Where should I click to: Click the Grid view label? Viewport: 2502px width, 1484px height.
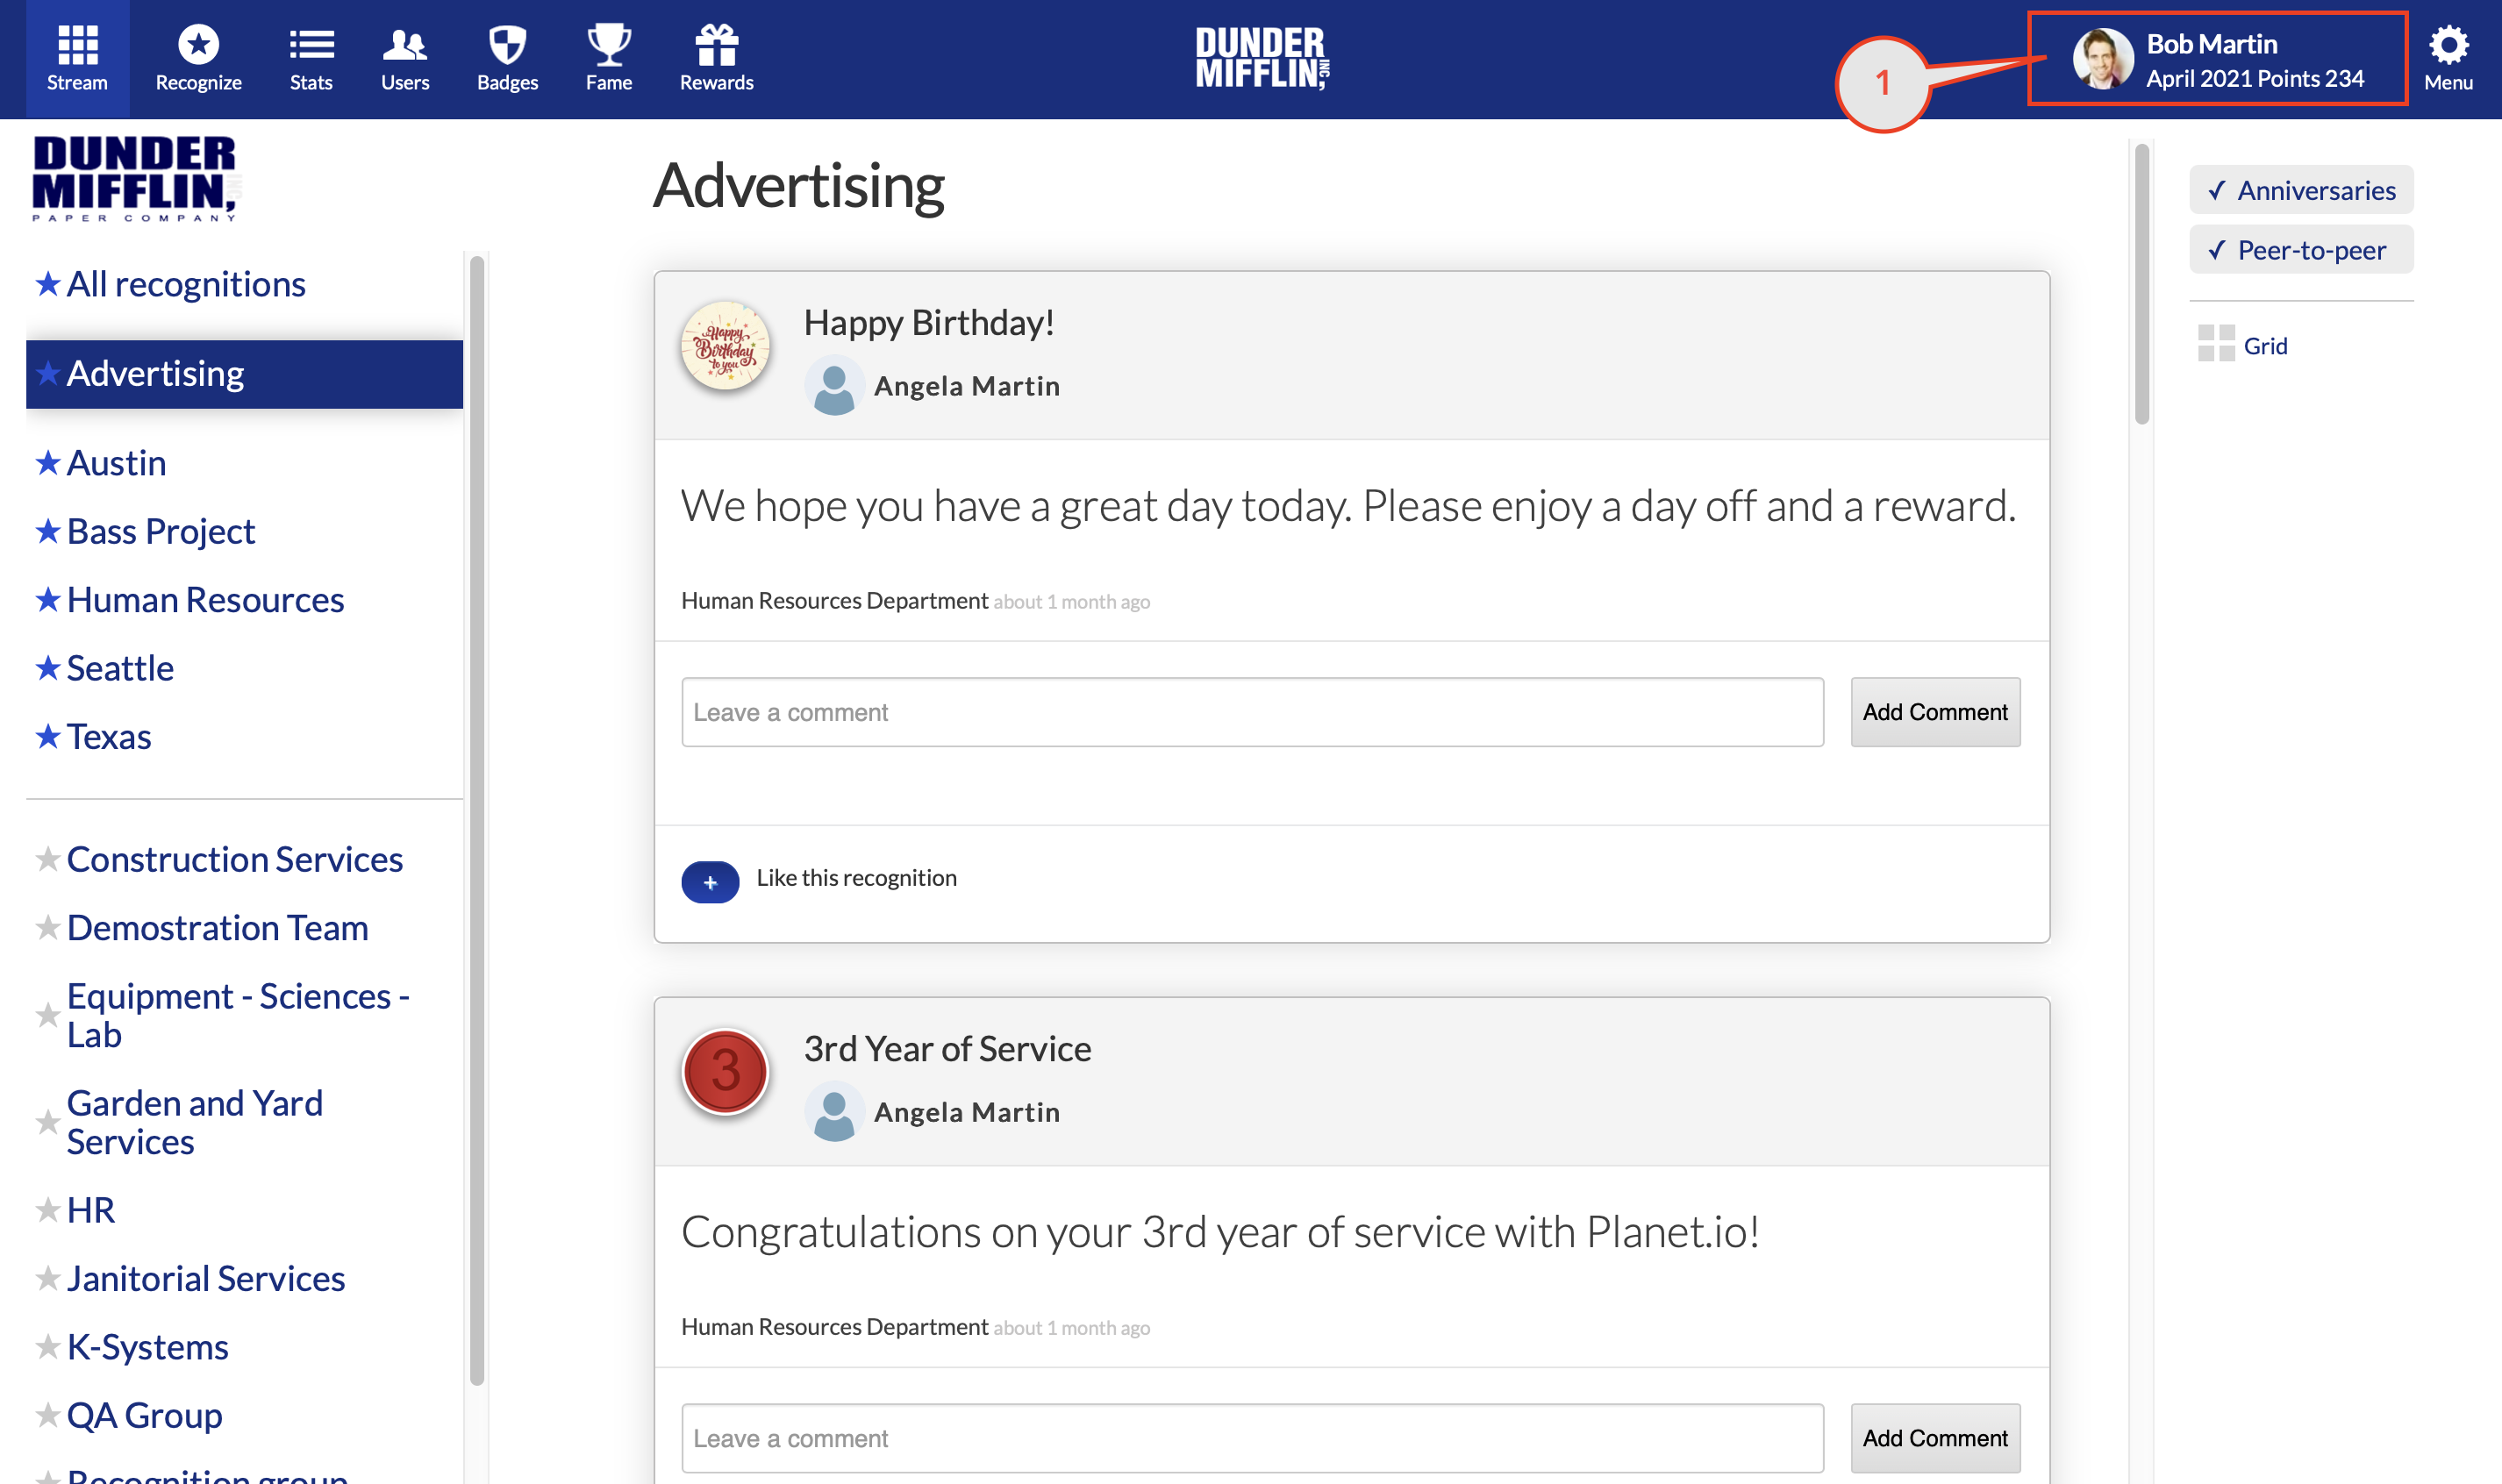[x=2264, y=346]
